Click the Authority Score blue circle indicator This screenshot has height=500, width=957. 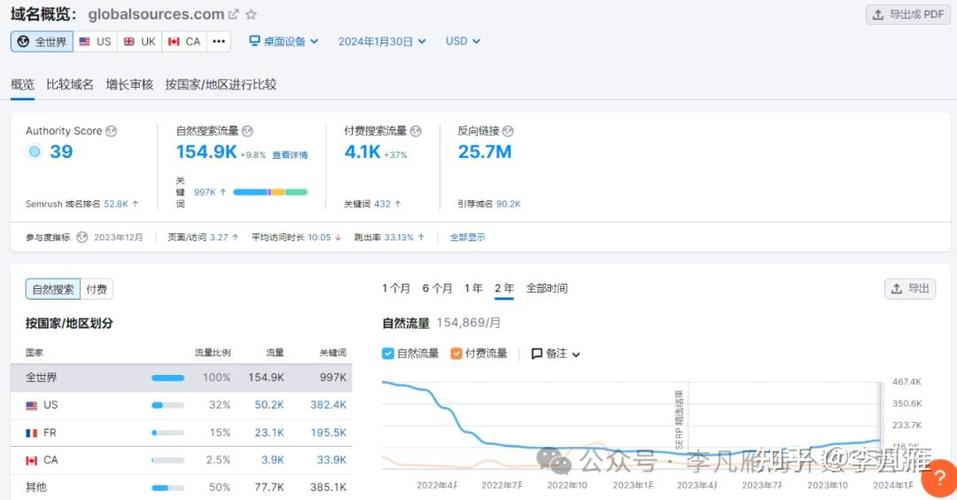[x=35, y=151]
